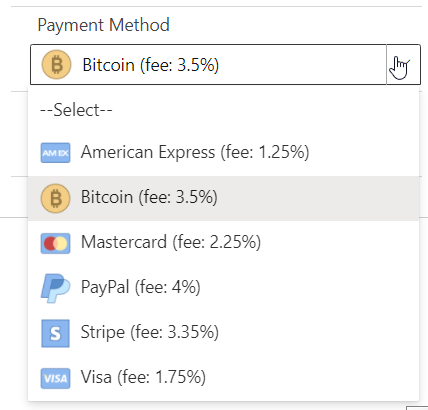Select Bitcoin (fee: 3.5%) option
Screen dimensions: 428x410
[223, 198]
